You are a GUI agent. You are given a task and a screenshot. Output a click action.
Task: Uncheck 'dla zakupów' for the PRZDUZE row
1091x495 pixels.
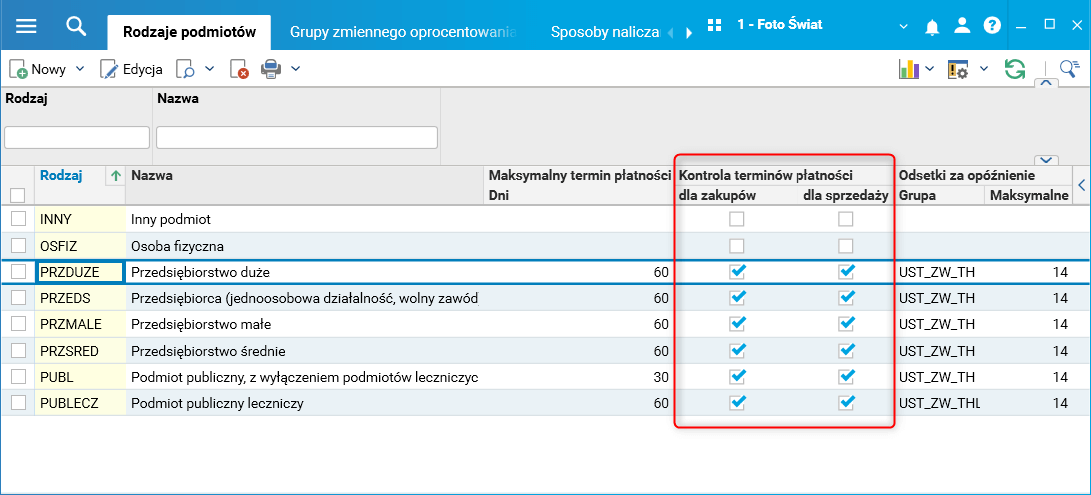[737, 271]
